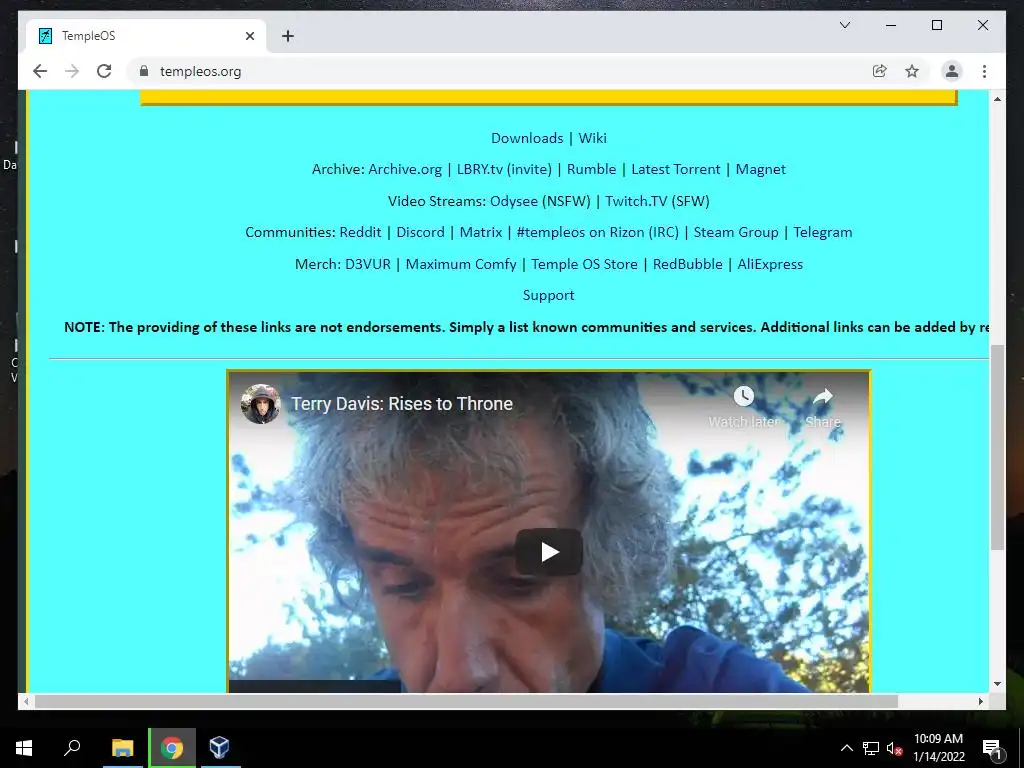
Task: Click the scroll down arrow
Action: [x=997, y=684]
